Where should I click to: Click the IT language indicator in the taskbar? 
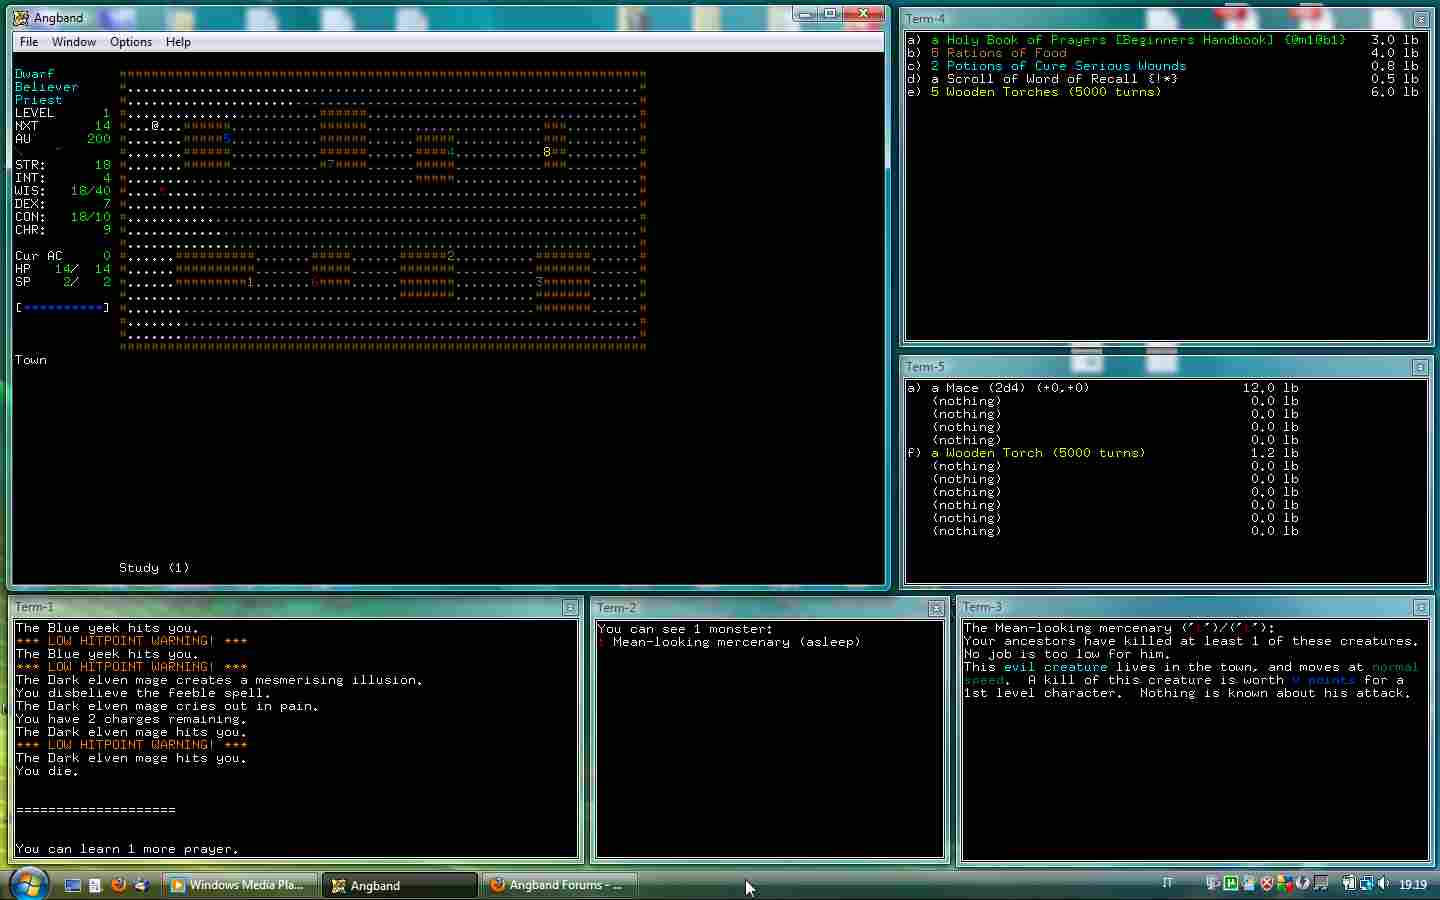tap(1167, 884)
